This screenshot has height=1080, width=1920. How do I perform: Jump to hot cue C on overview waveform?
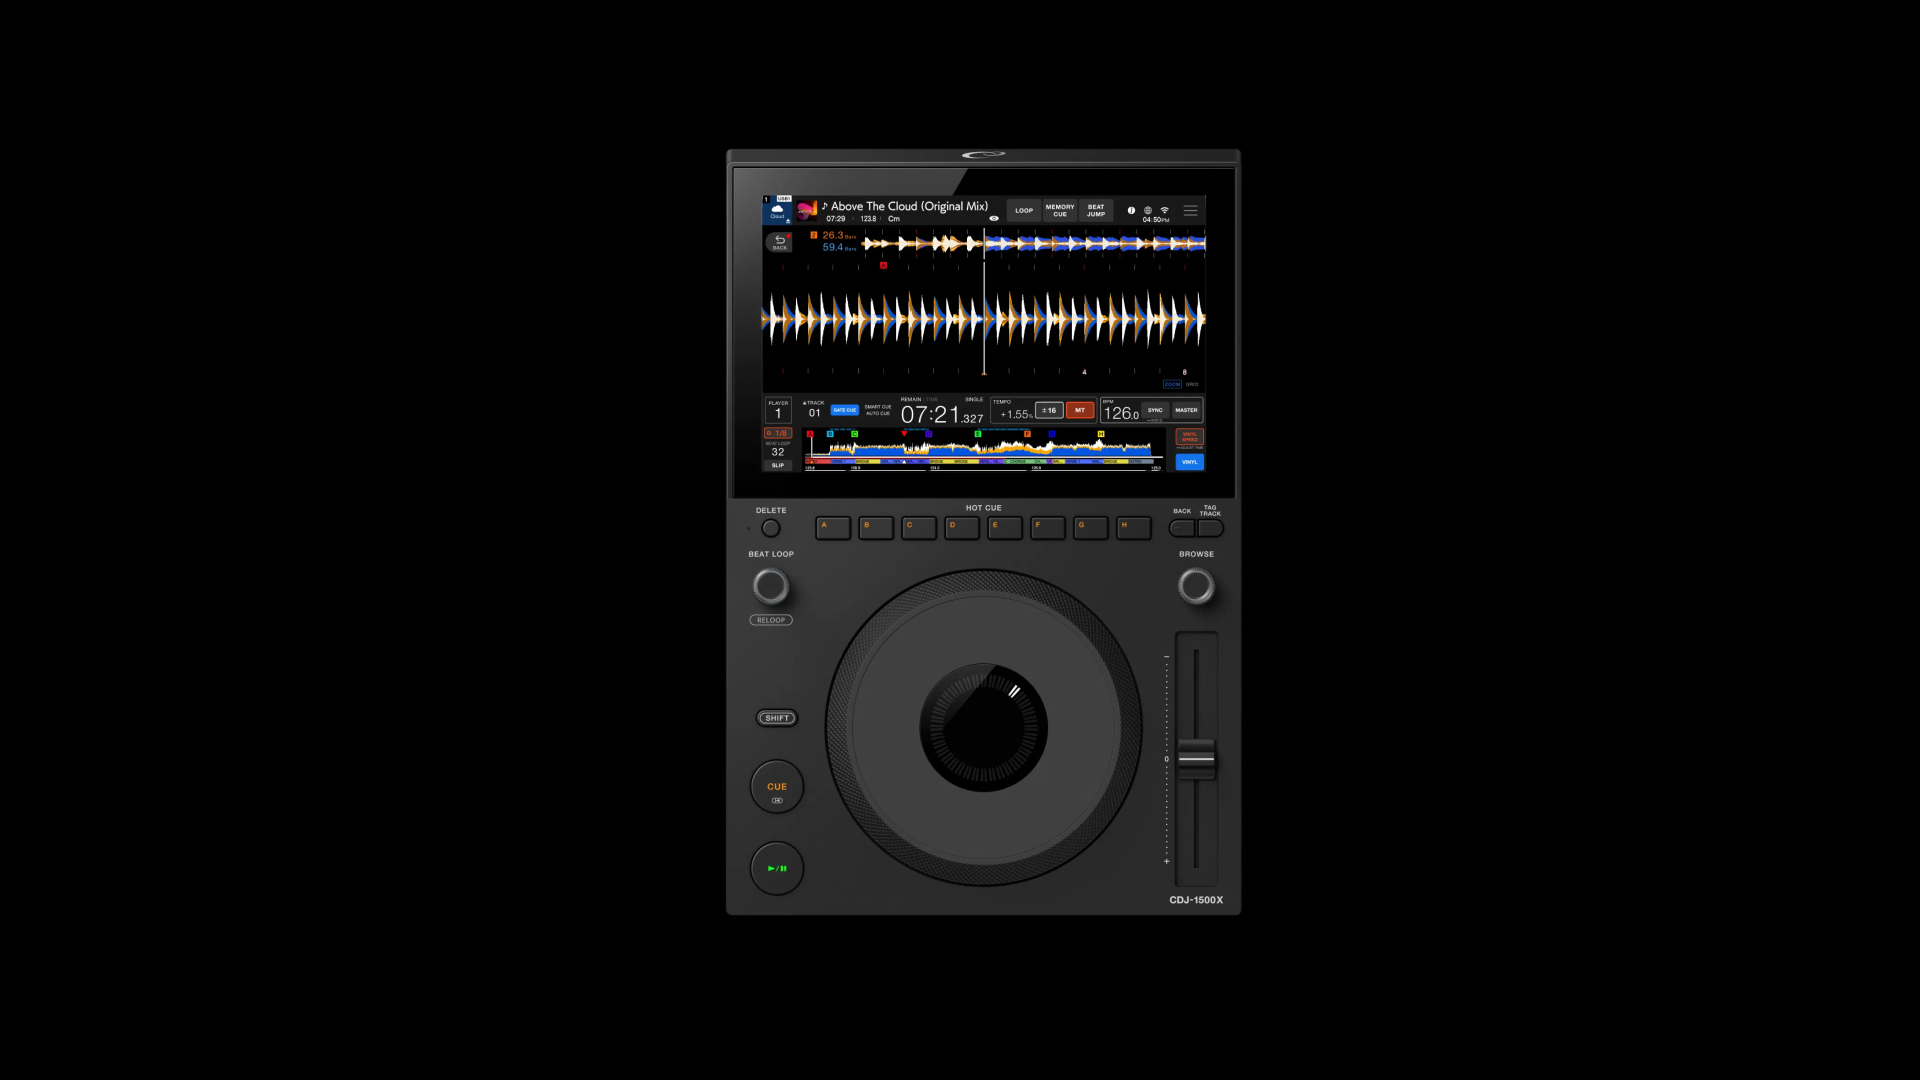[854, 434]
